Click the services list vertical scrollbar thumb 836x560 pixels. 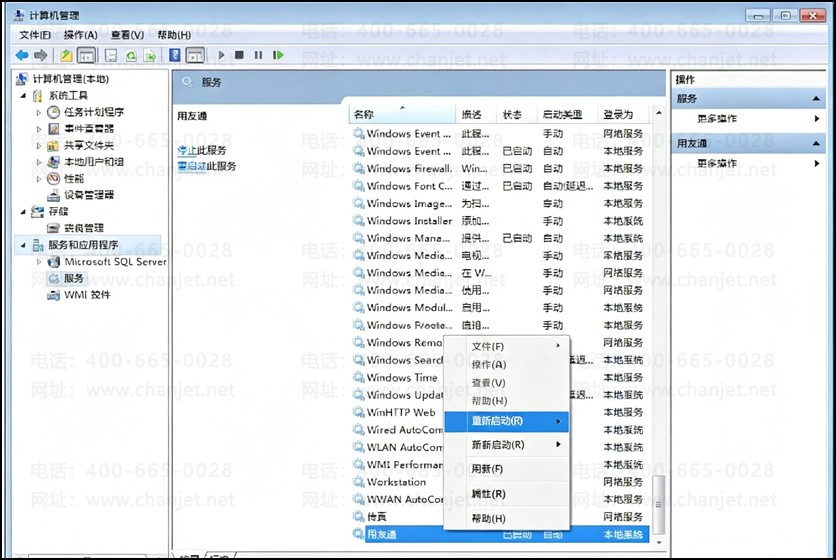pos(659,505)
